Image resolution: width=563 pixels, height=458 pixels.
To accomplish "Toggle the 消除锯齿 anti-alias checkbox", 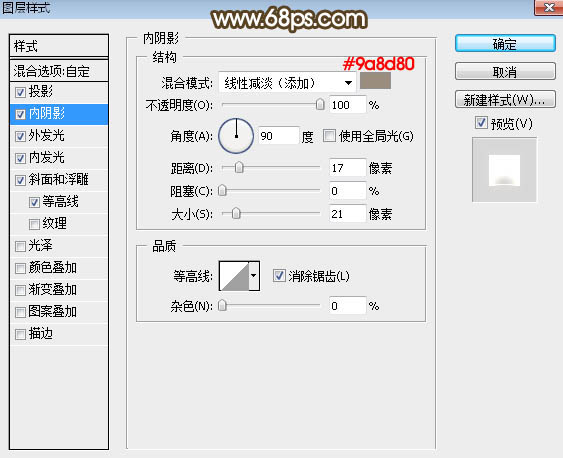I will click(279, 276).
